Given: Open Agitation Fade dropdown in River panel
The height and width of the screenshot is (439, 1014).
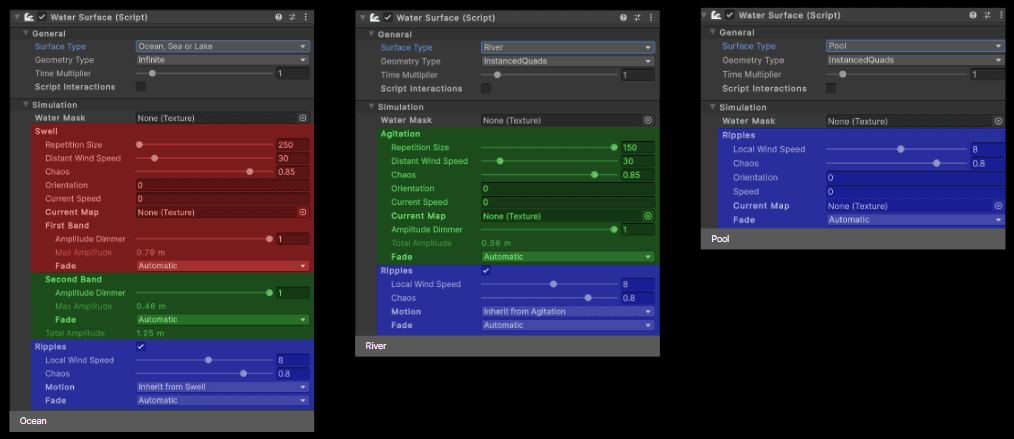Looking at the screenshot, I should click(x=568, y=257).
